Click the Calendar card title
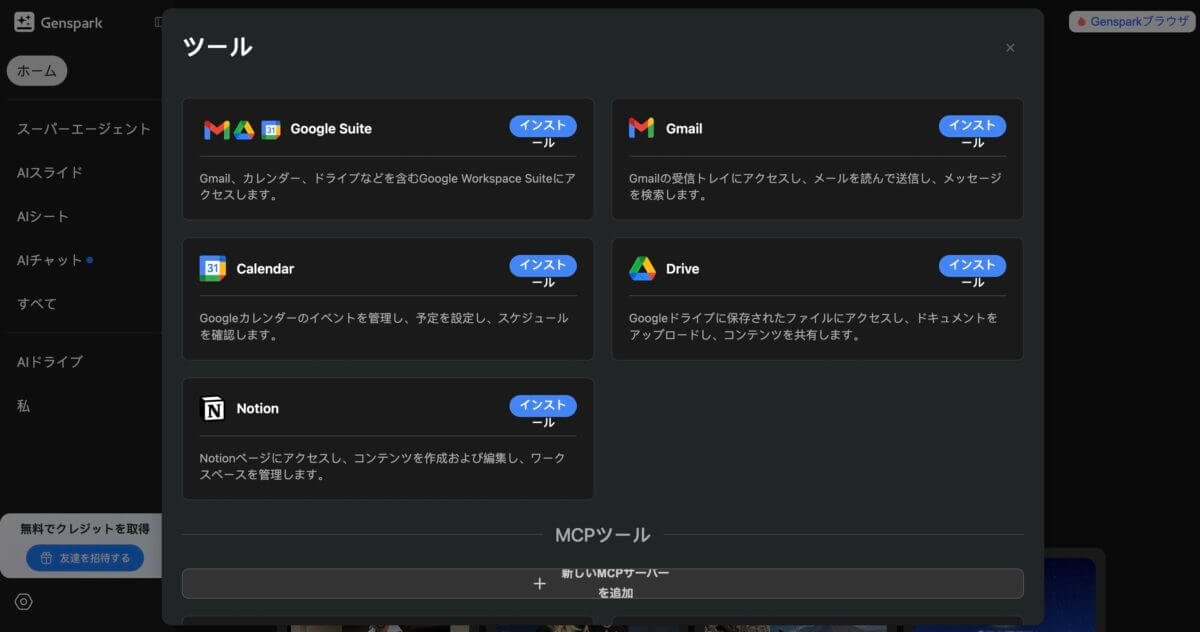 pyautogui.click(x=265, y=269)
